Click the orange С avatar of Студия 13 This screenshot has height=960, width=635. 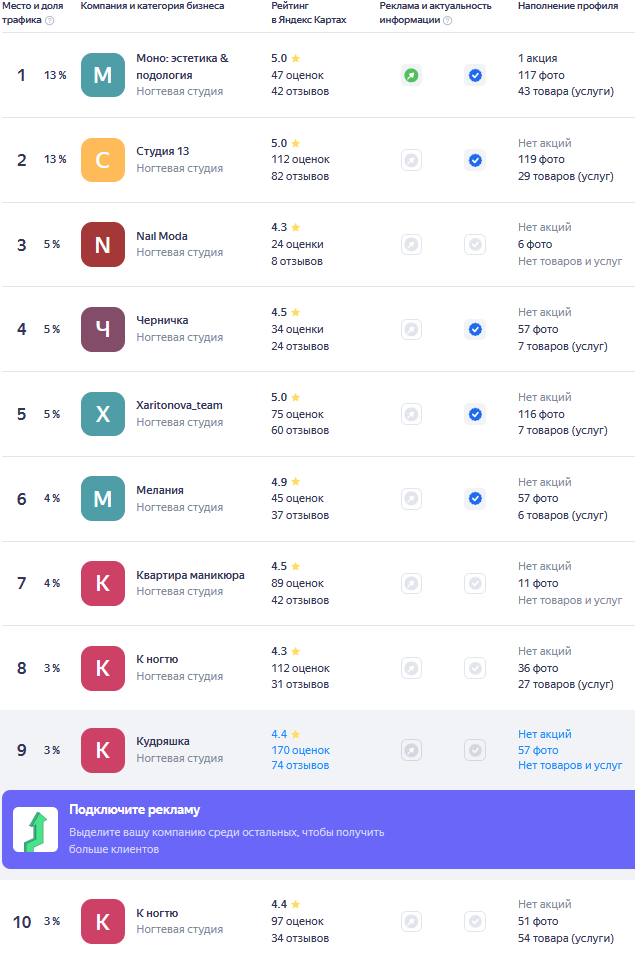103,160
